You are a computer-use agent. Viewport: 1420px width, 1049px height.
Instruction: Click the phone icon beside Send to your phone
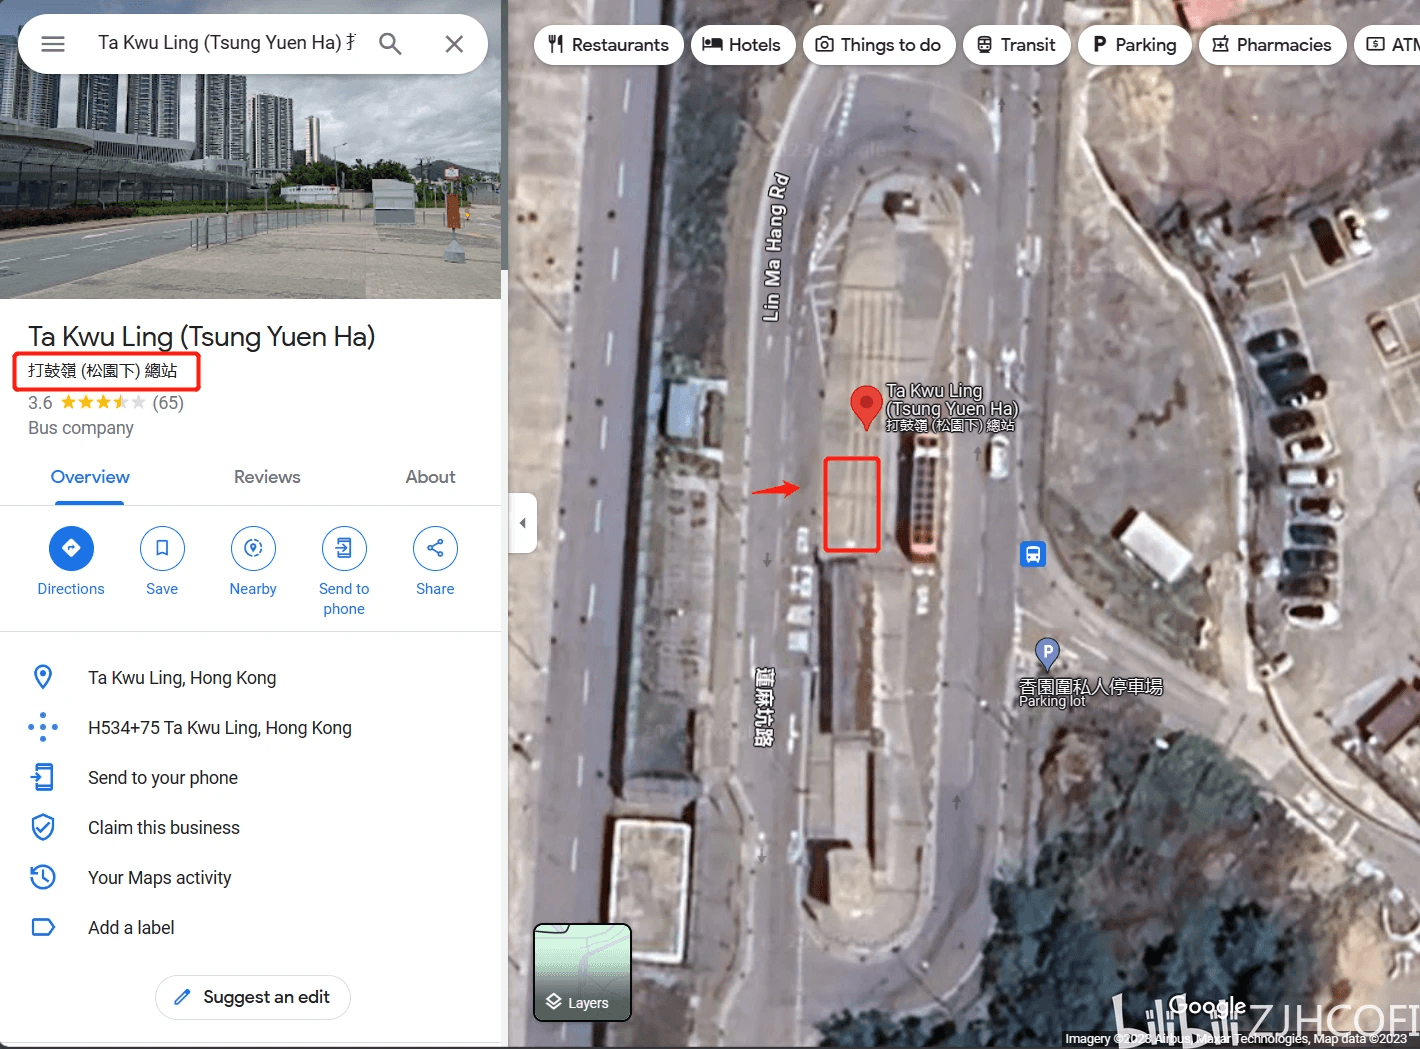tap(43, 777)
